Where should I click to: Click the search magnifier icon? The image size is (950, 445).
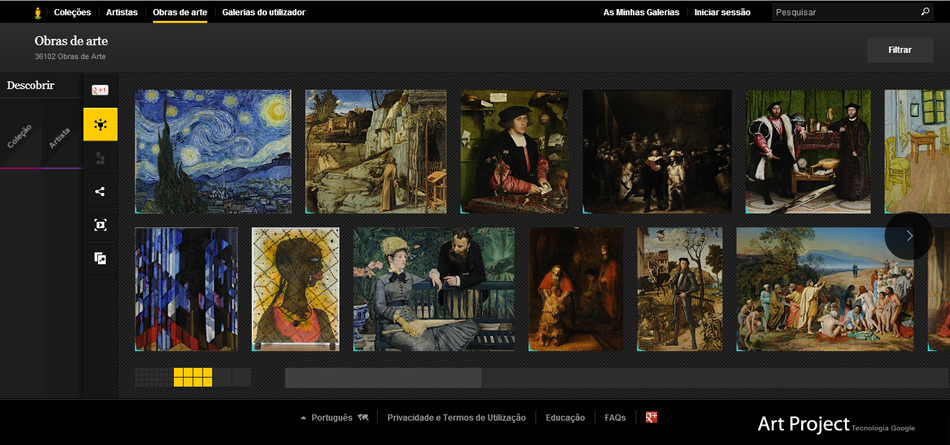point(925,12)
